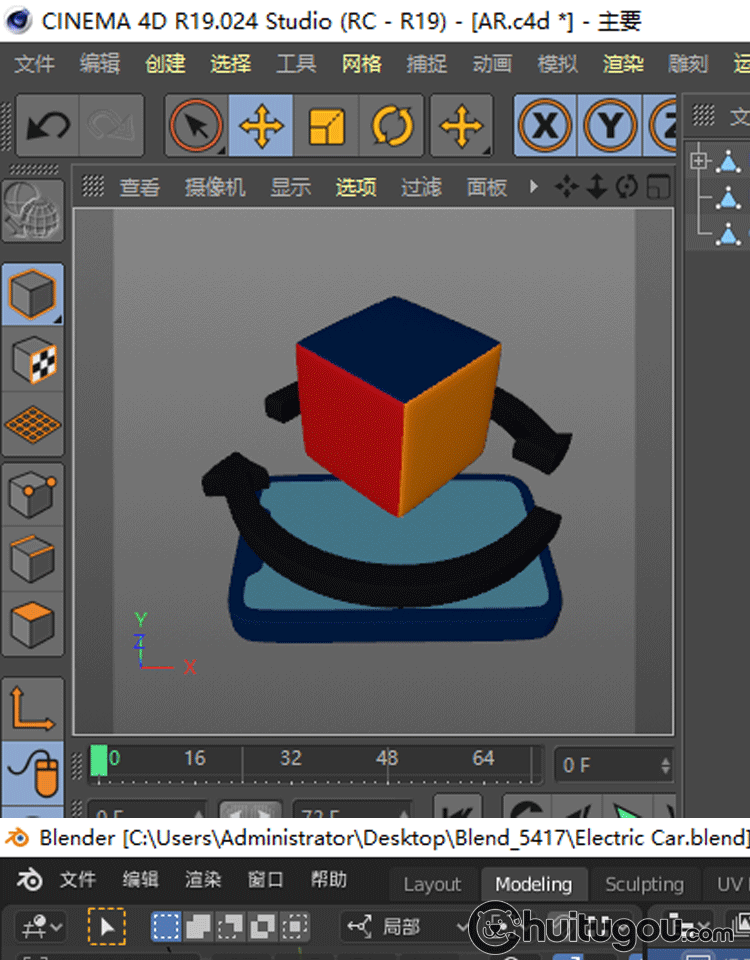The height and width of the screenshot is (960, 750).
Task: Click viewport pan camera icon
Action: pyautogui.click(x=566, y=187)
